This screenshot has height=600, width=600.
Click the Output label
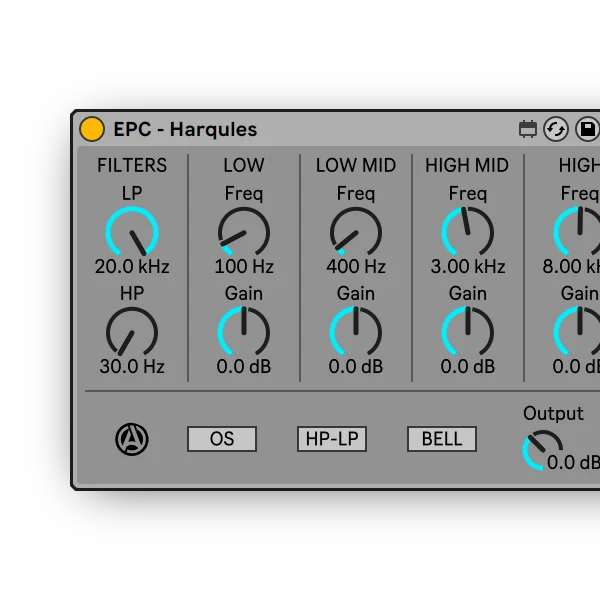pos(553,414)
